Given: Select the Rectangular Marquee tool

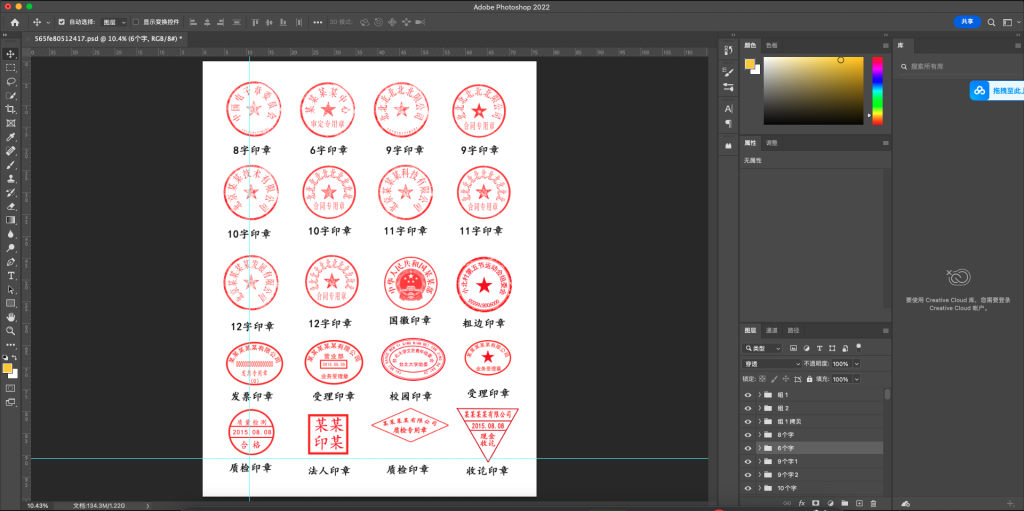Looking at the screenshot, I should 10,68.
